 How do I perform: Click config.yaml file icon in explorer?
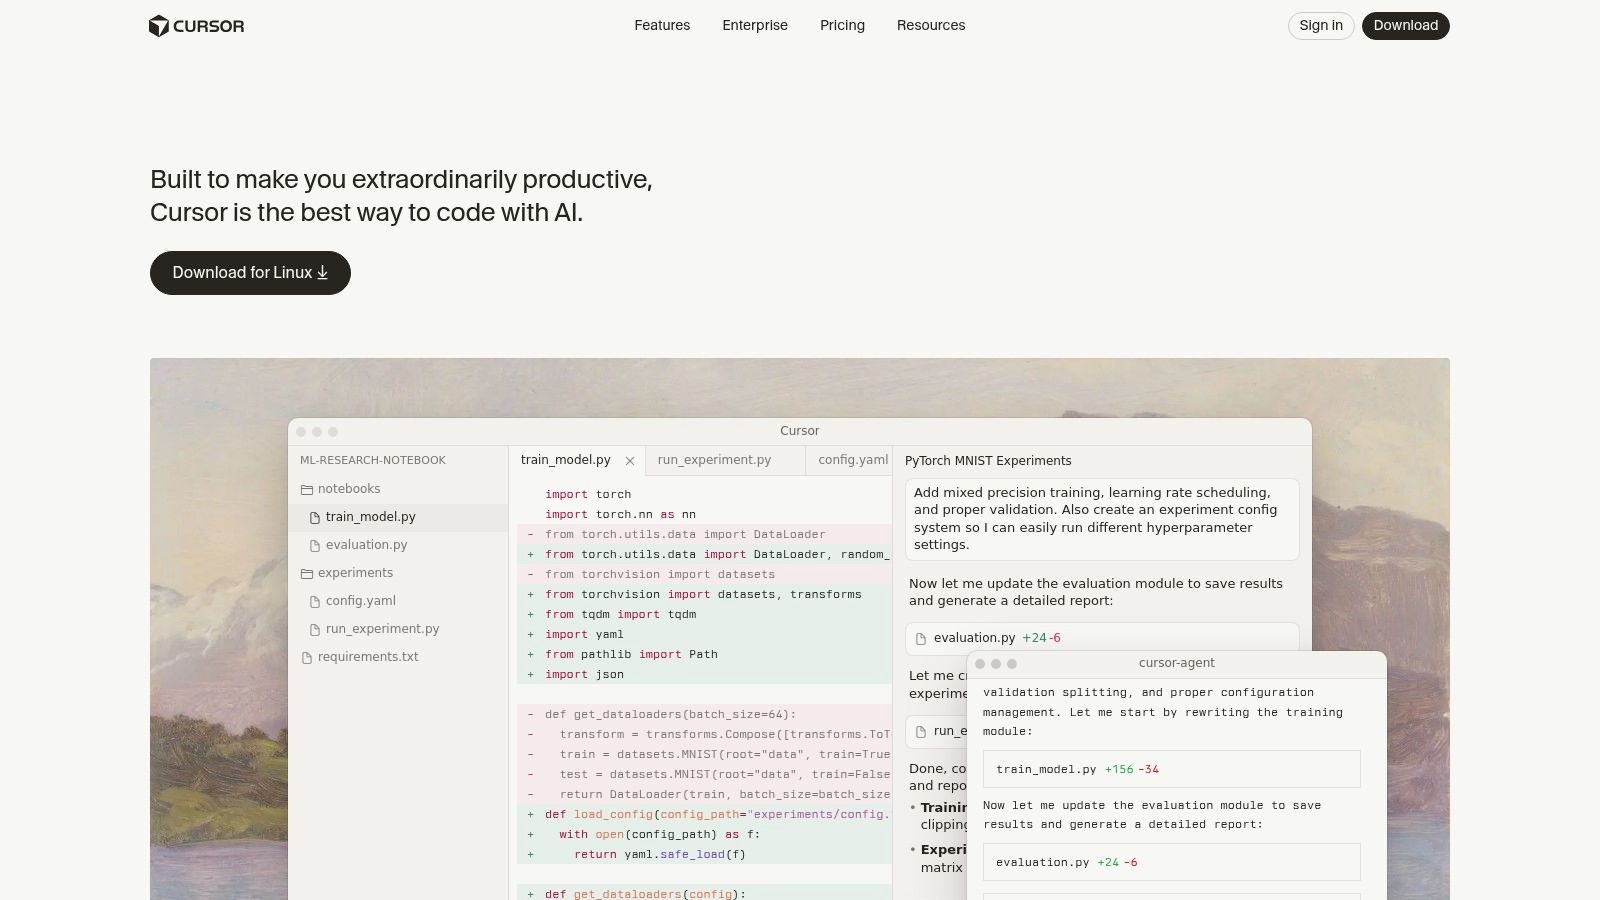point(315,602)
